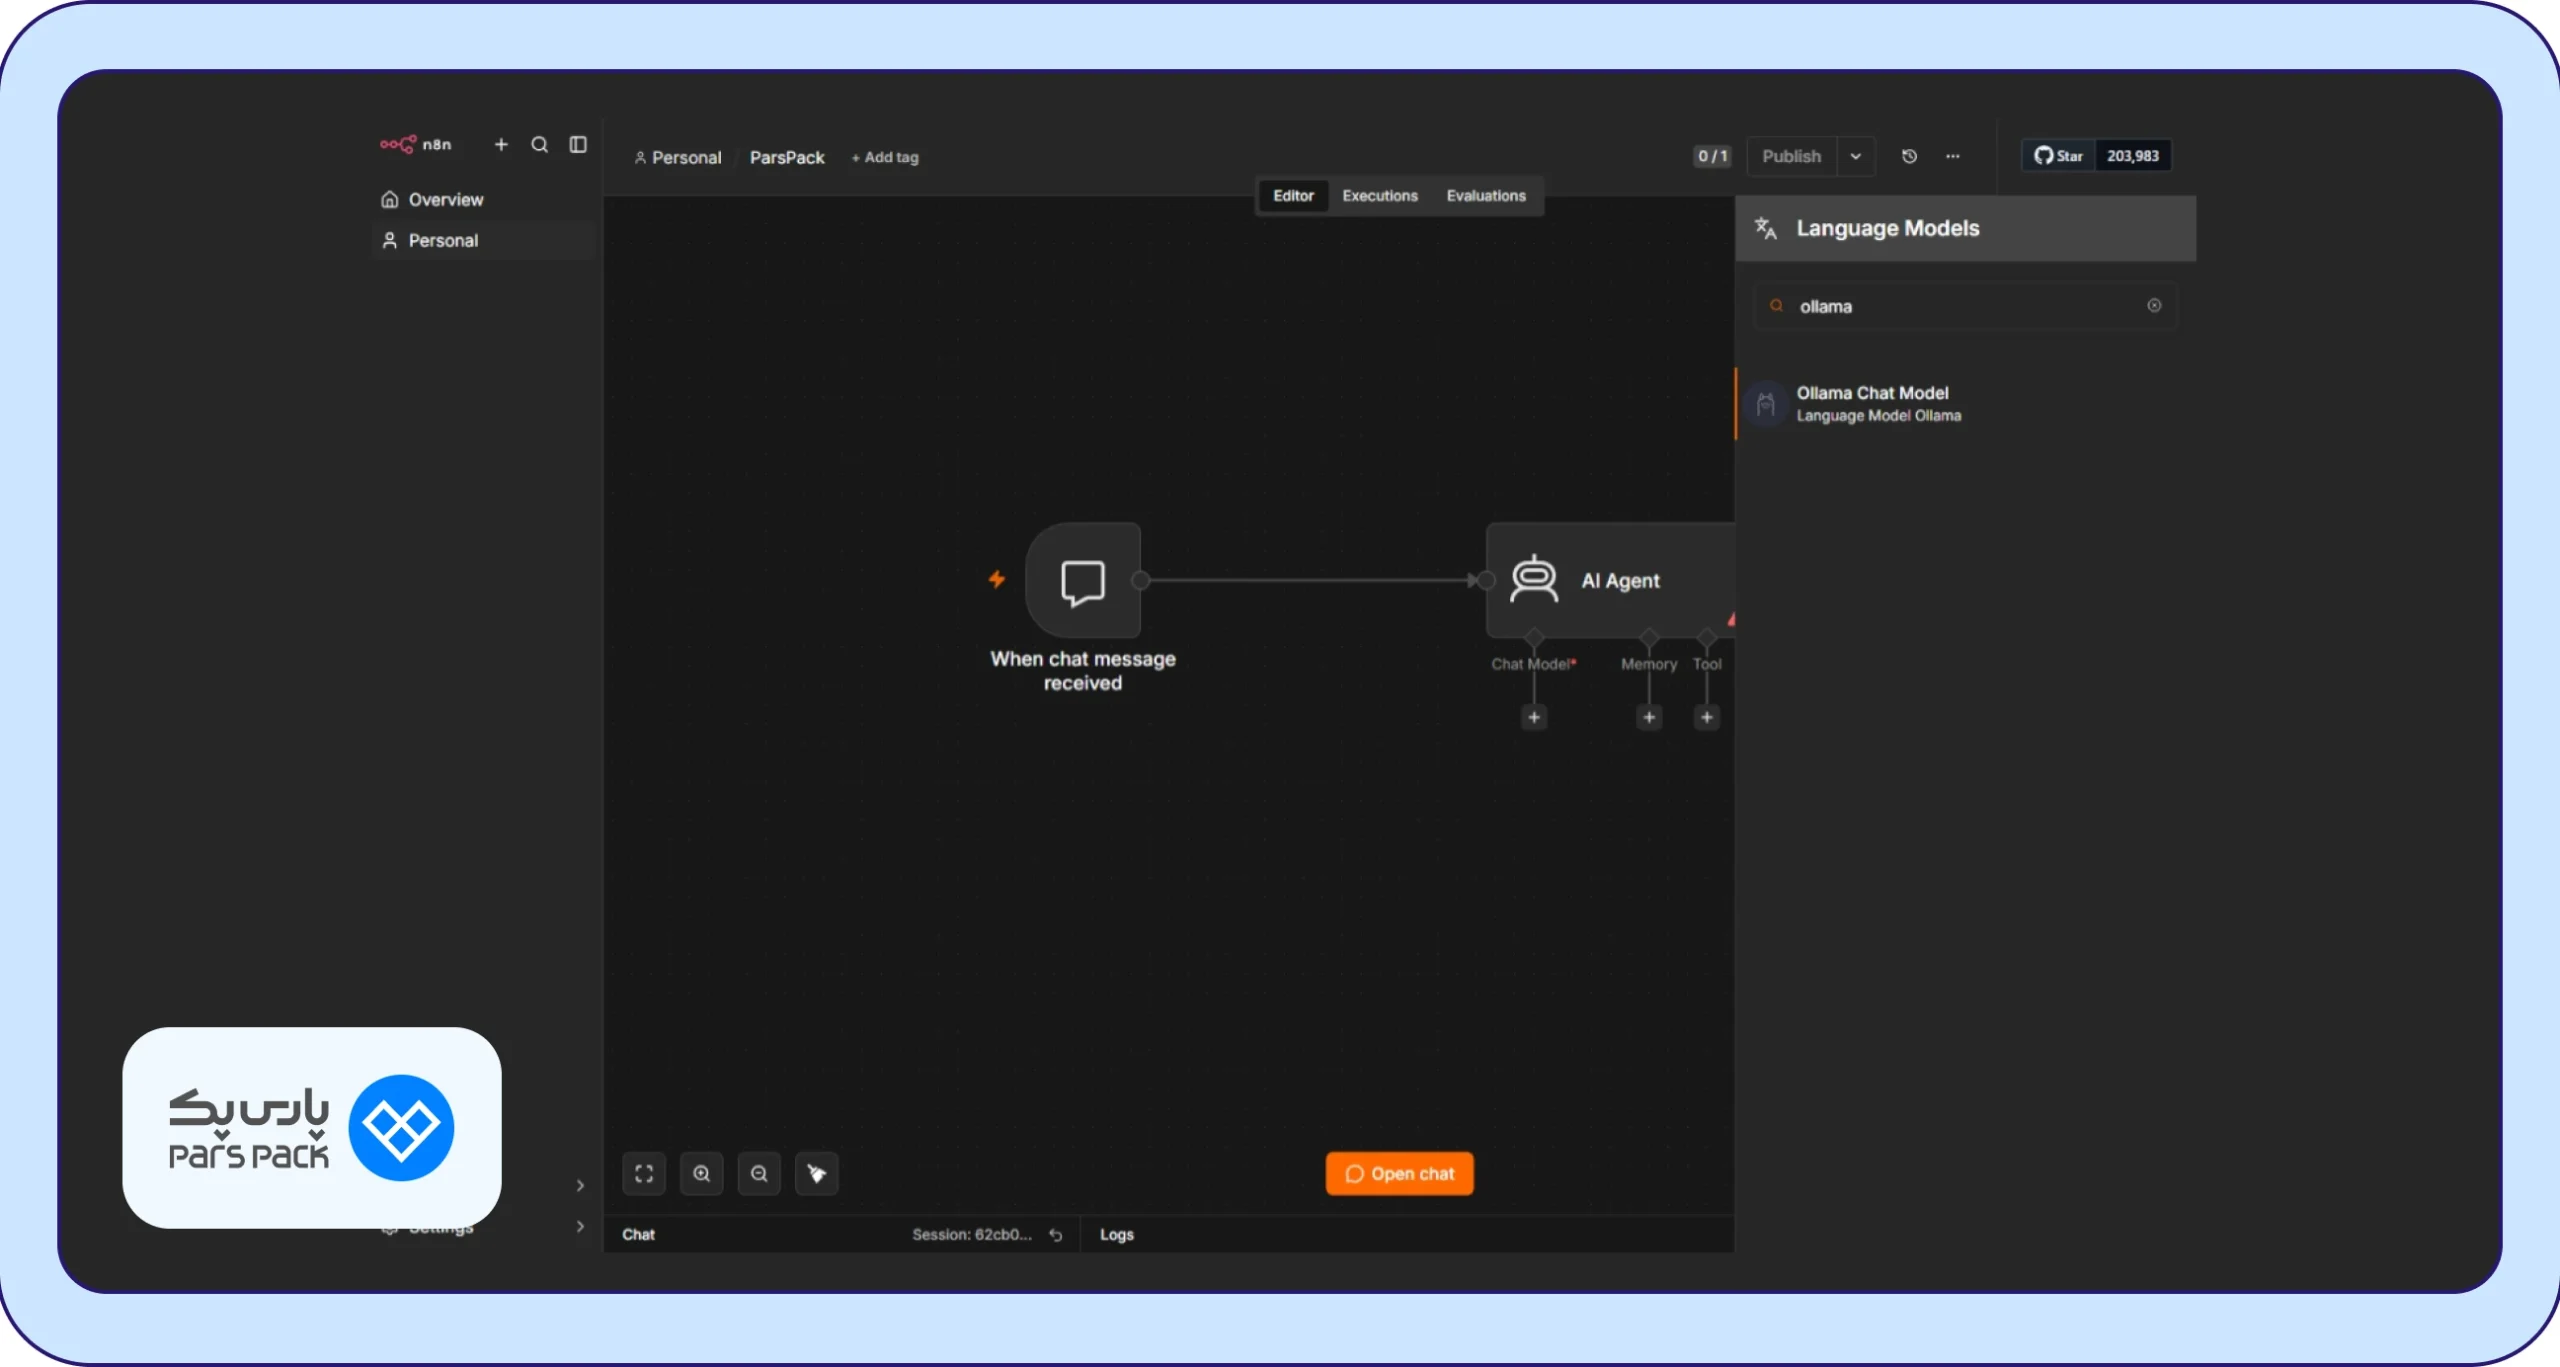Click Open chat button
This screenshot has height=1367, width=2560.
tap(1400, 1175)
